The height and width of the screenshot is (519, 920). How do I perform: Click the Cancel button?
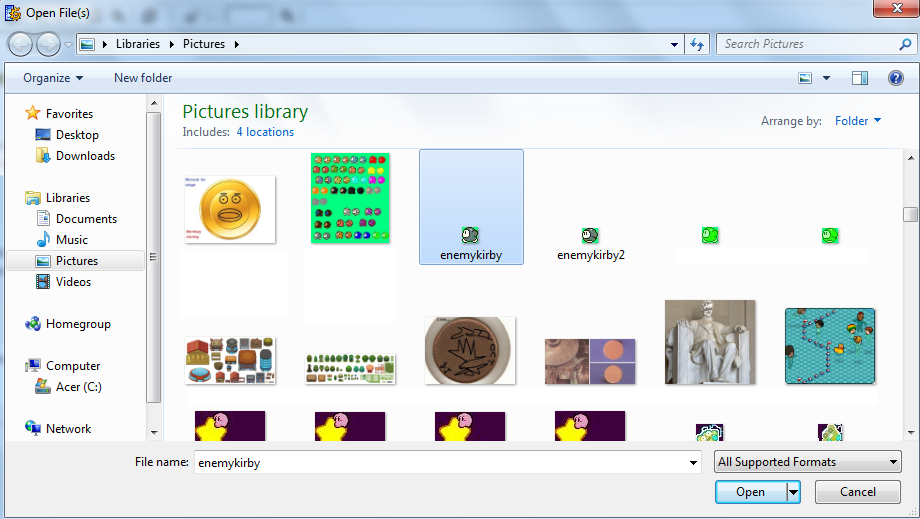(x=858, y=492)
